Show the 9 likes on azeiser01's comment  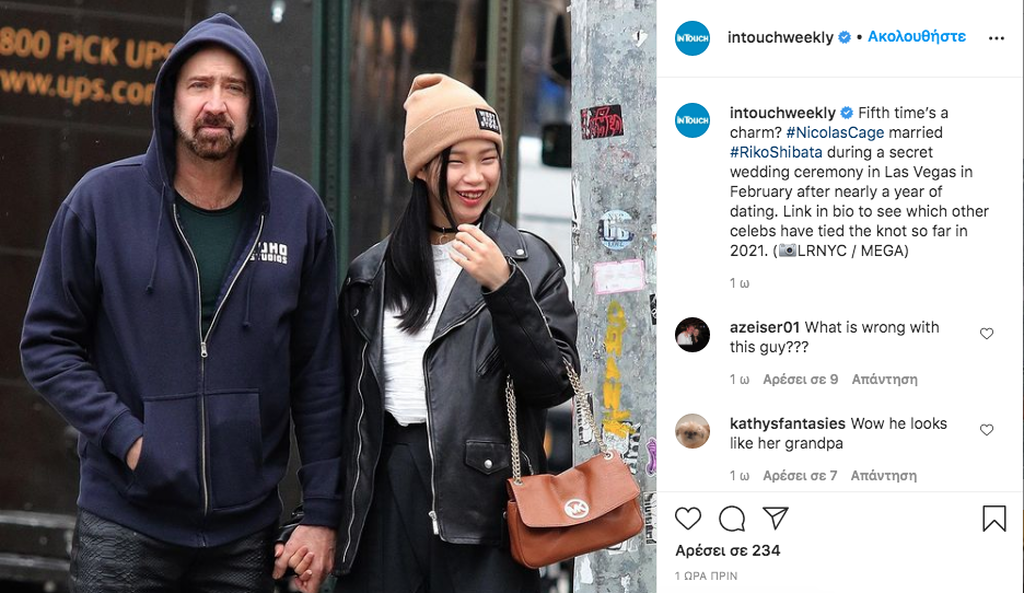800,379
